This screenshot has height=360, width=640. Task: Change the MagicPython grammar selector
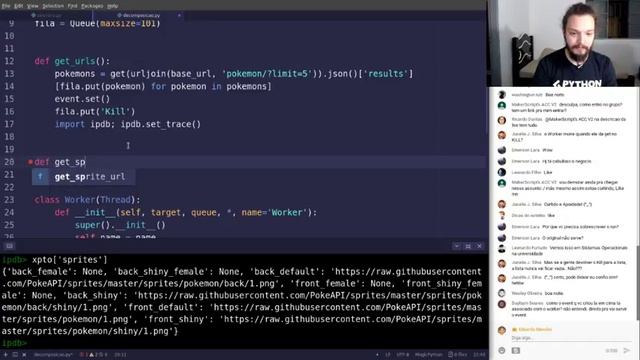(429, 355)
